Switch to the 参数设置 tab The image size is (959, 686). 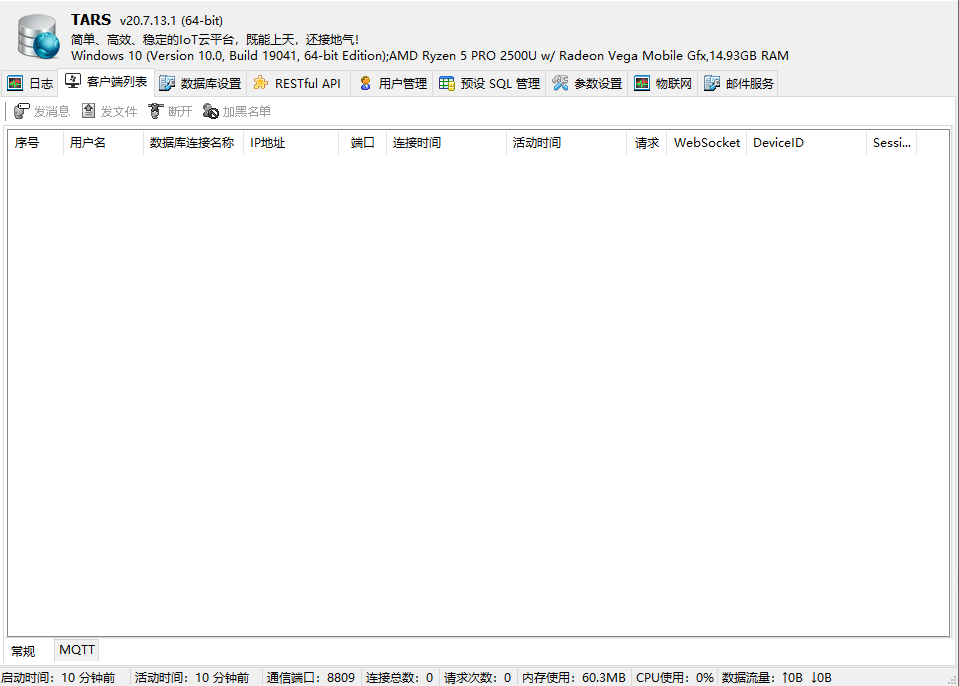(x=587, y=83)
